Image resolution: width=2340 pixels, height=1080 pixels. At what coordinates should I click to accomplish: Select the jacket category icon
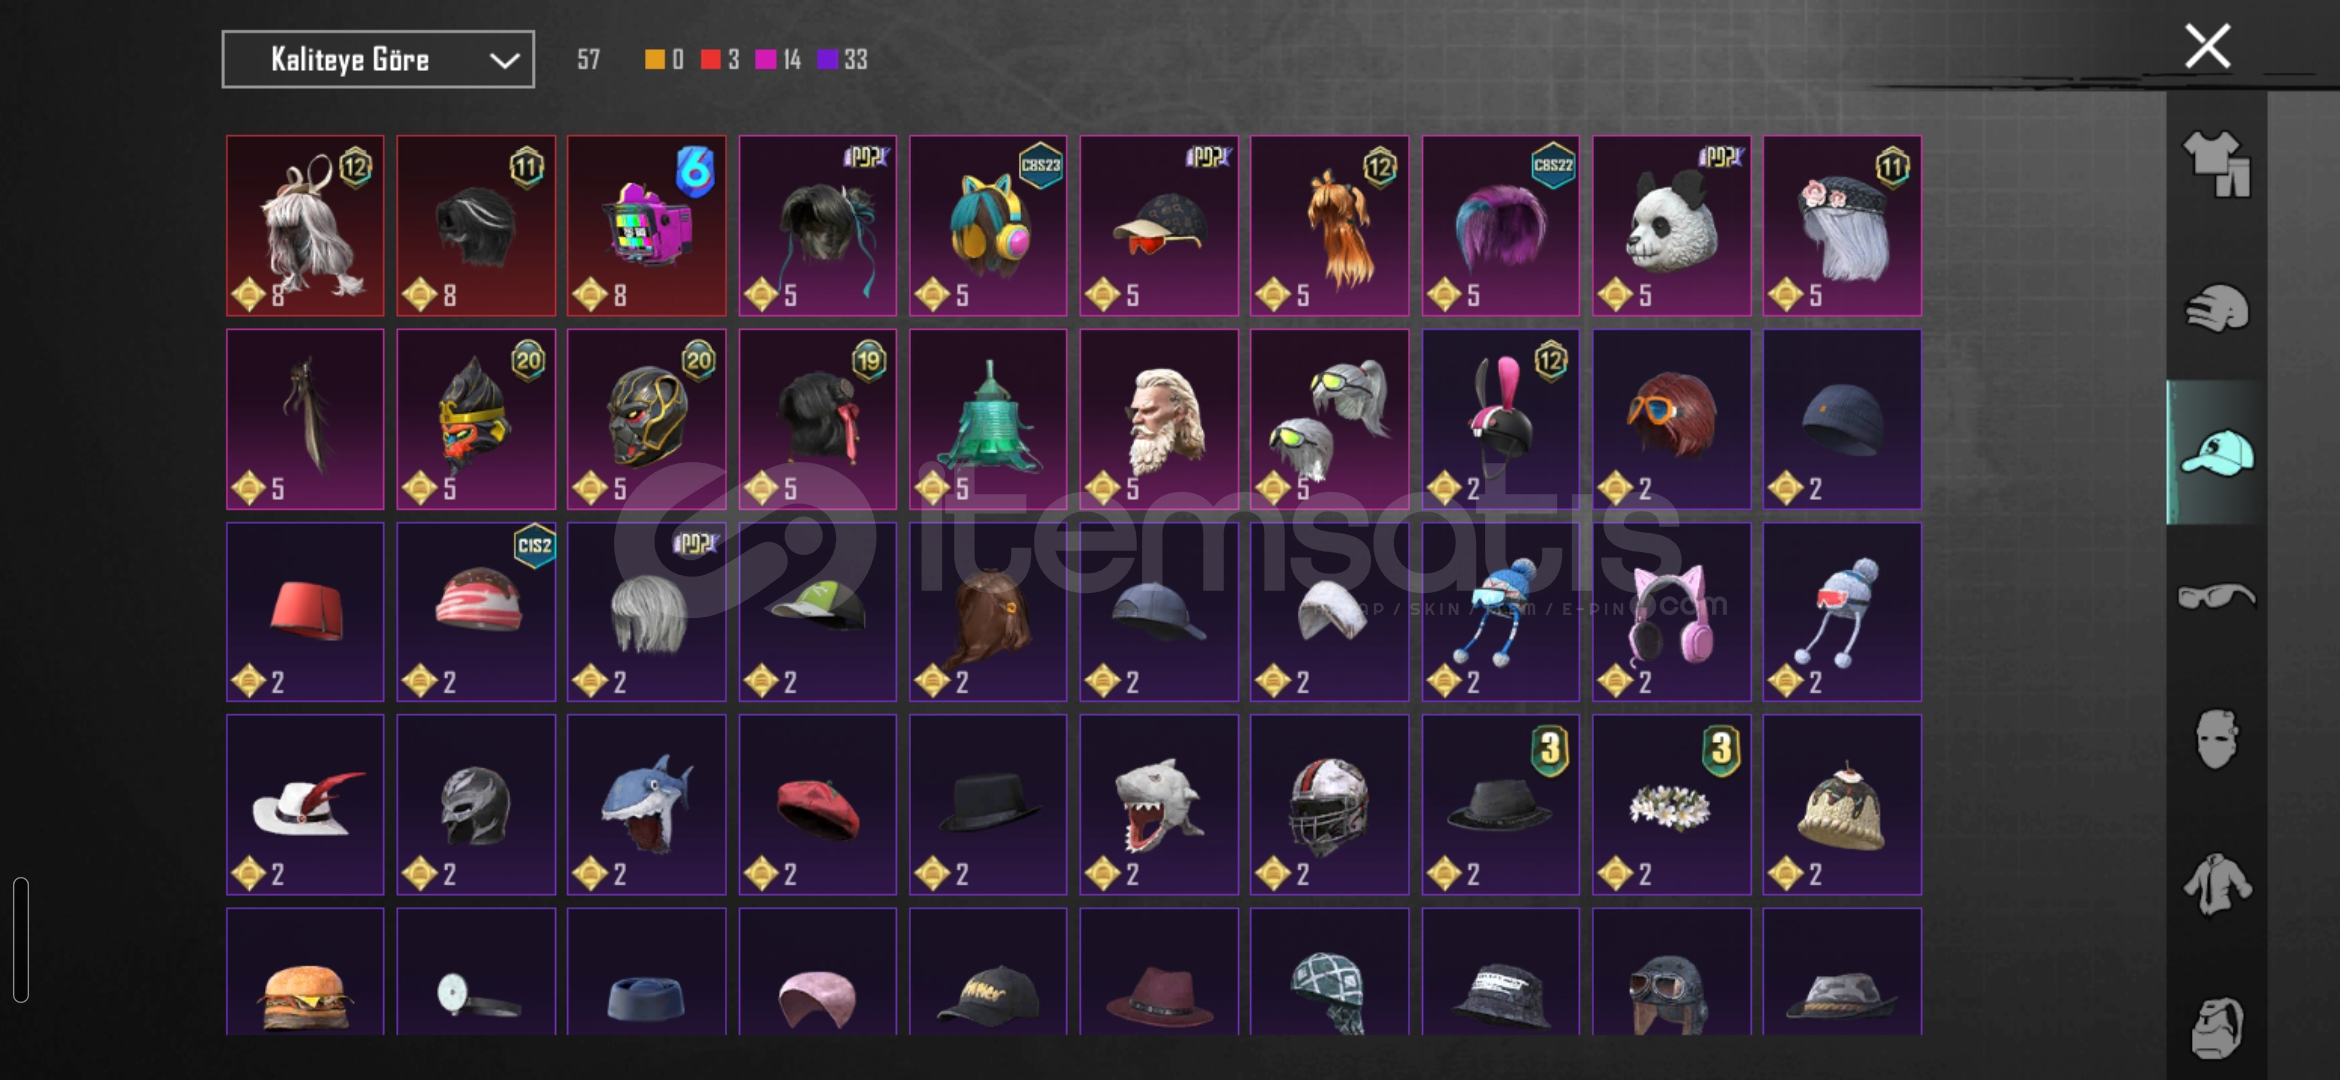[x=2216, y=884]
